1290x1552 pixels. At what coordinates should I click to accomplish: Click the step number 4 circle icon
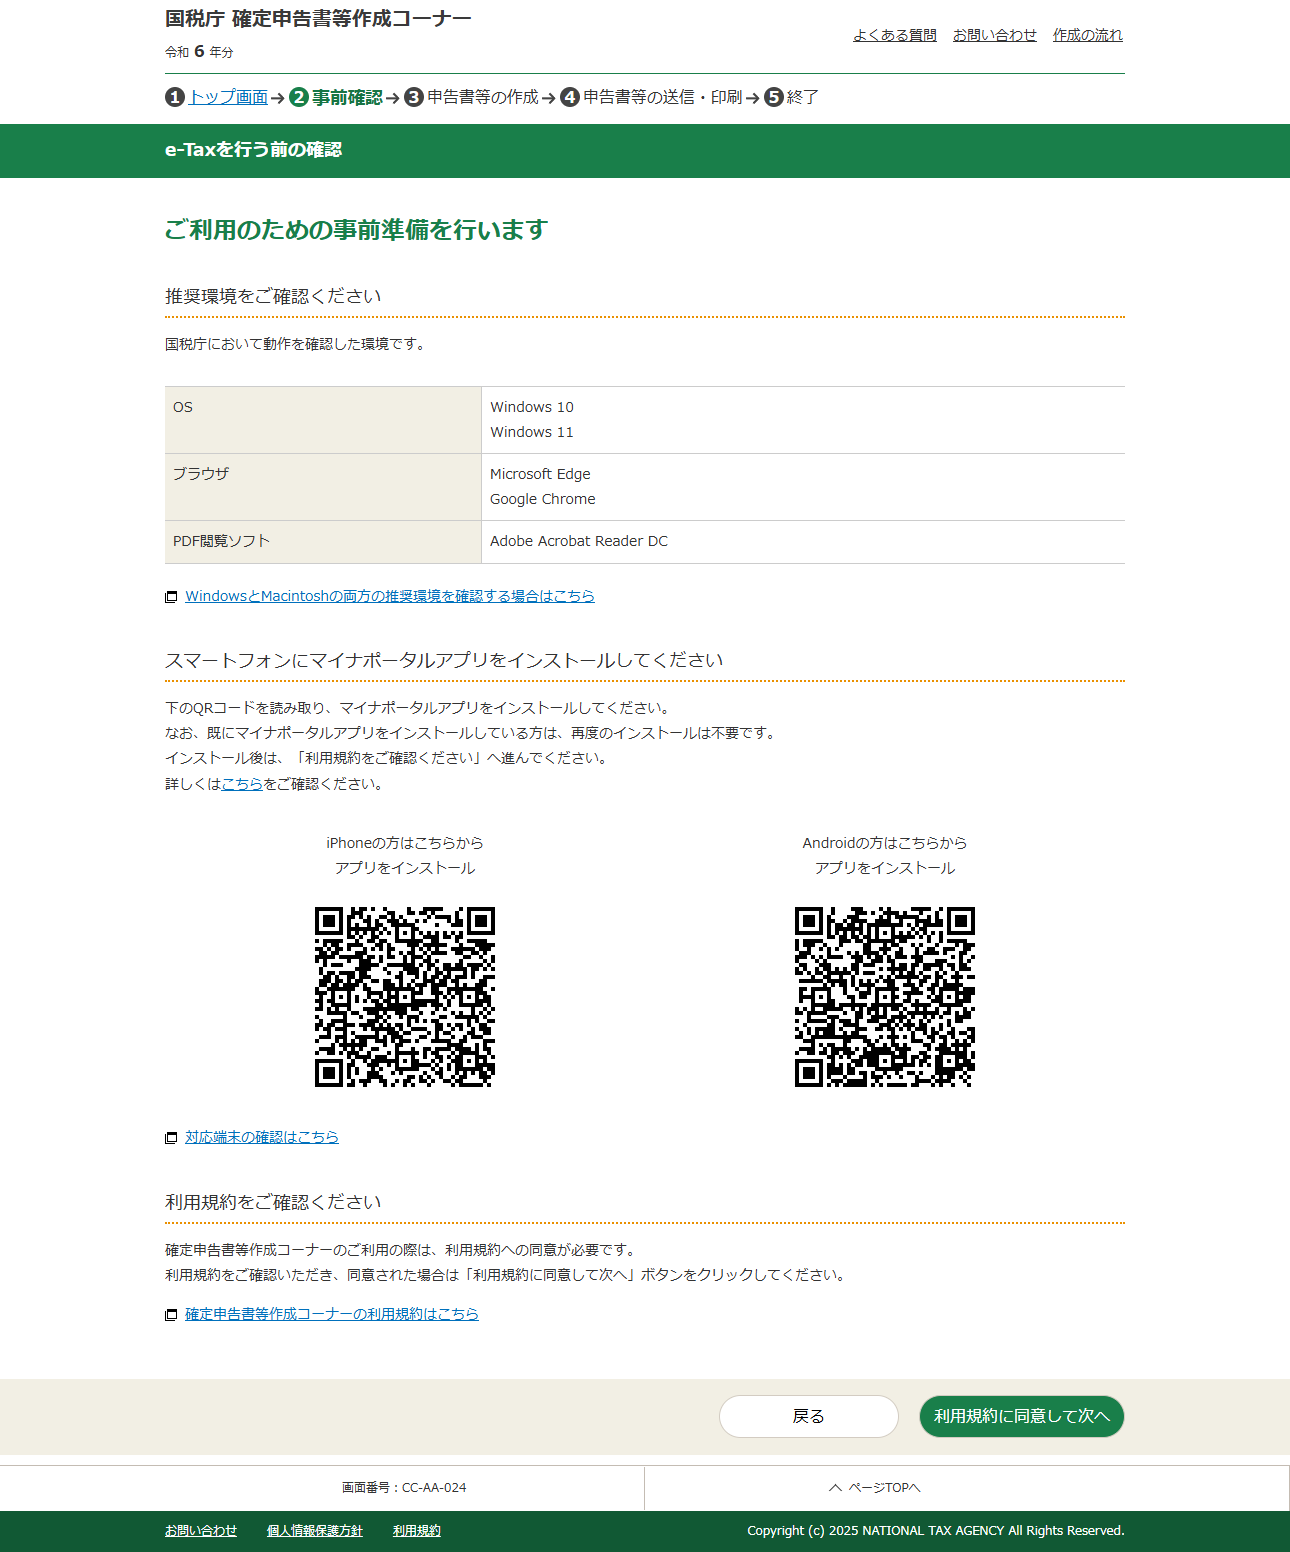(570, 97)
